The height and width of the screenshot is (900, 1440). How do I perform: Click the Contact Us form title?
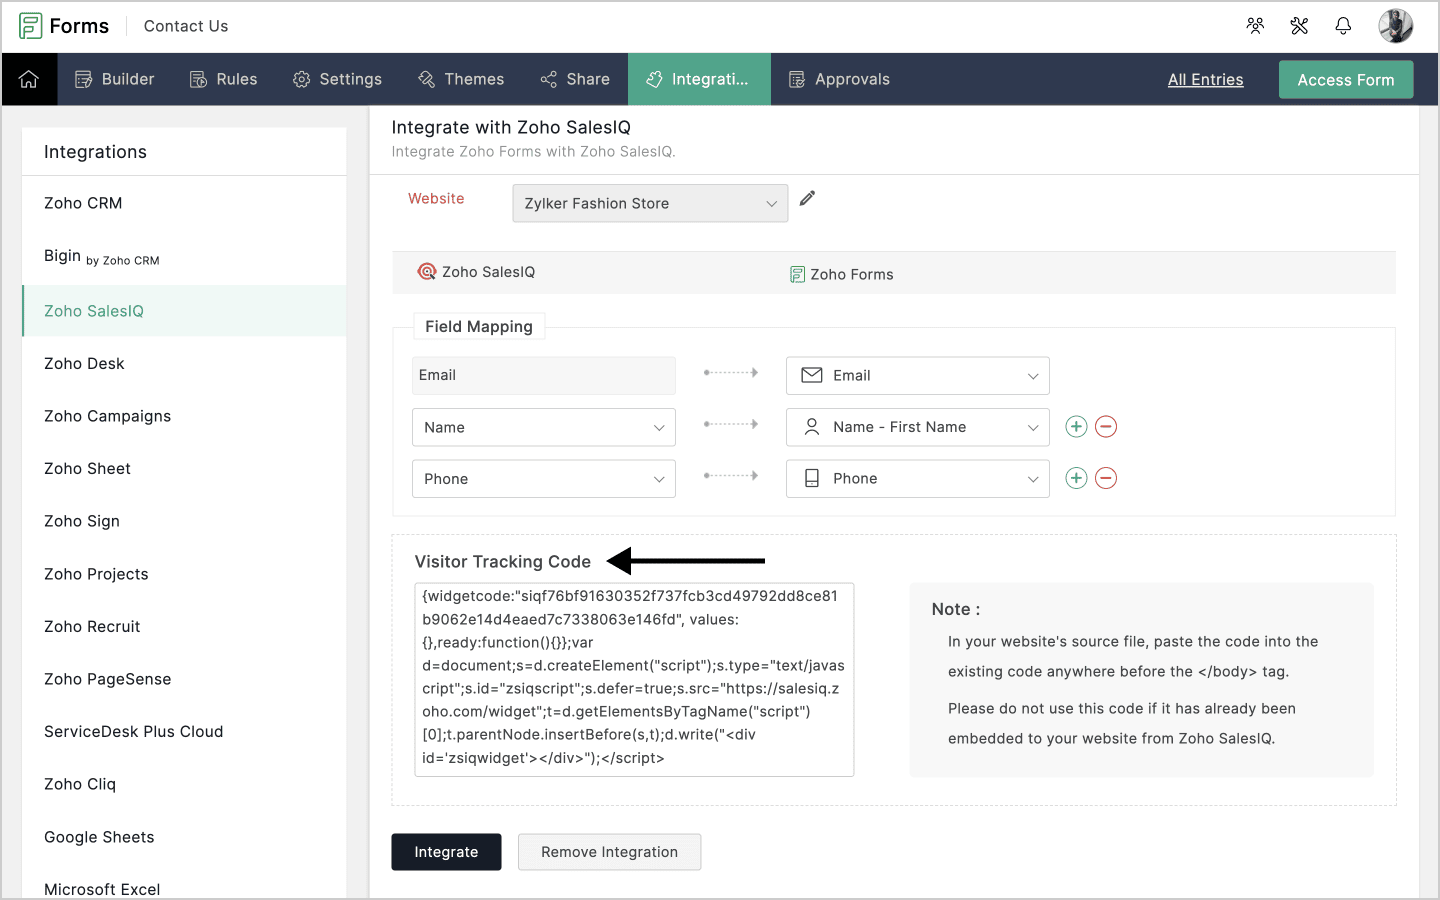[186, 26]
